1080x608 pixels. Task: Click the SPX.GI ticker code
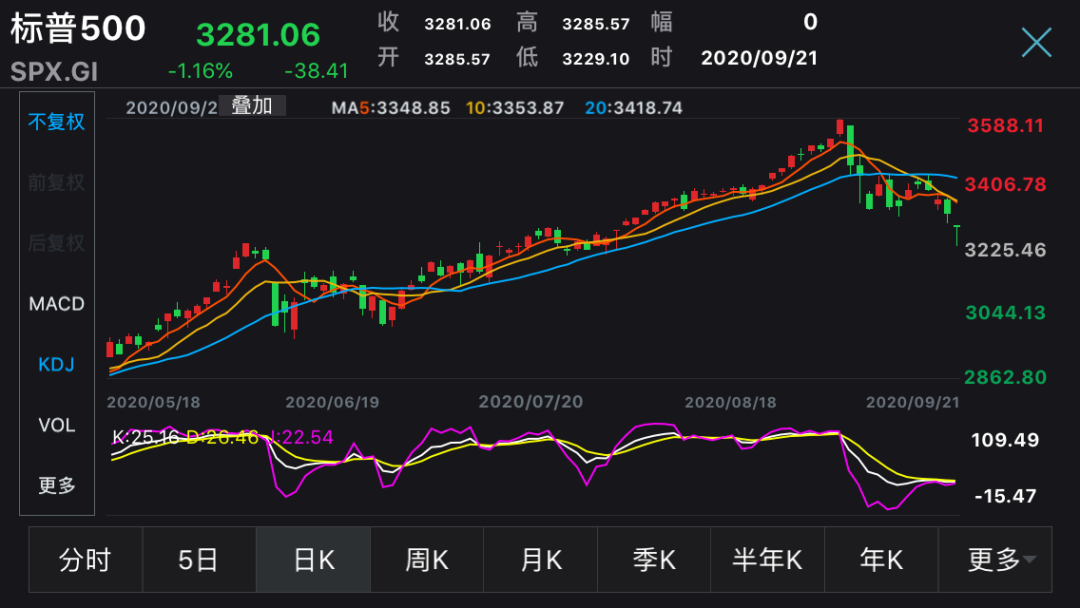(x=54, y=72)
